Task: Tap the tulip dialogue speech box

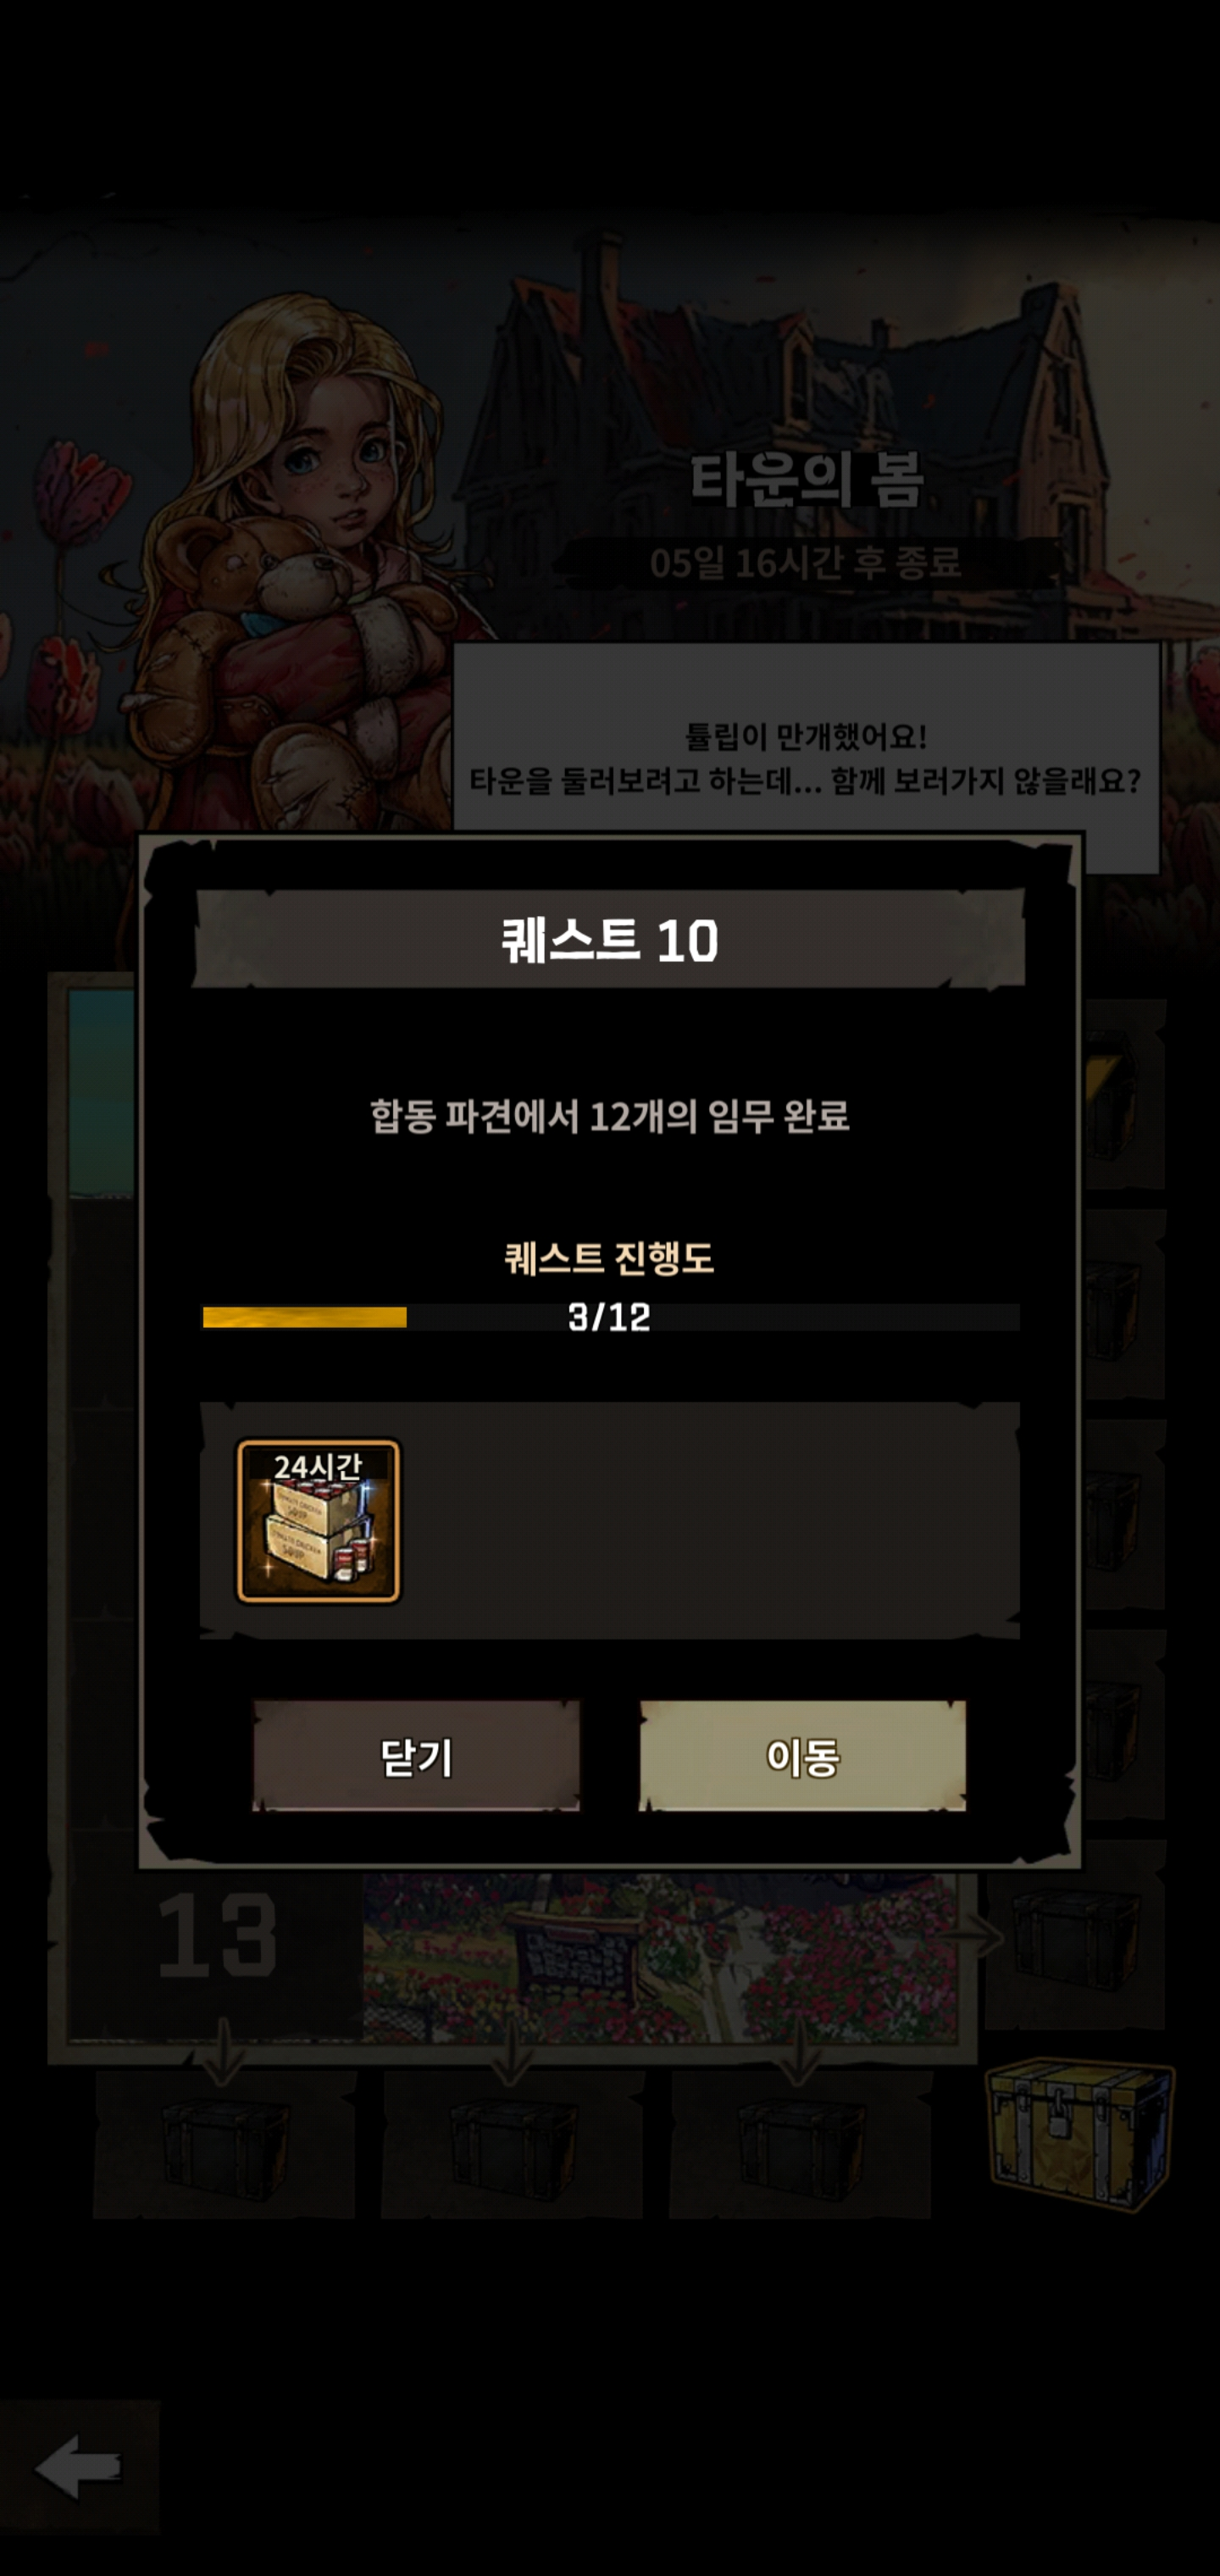Action: pos(806,757)
